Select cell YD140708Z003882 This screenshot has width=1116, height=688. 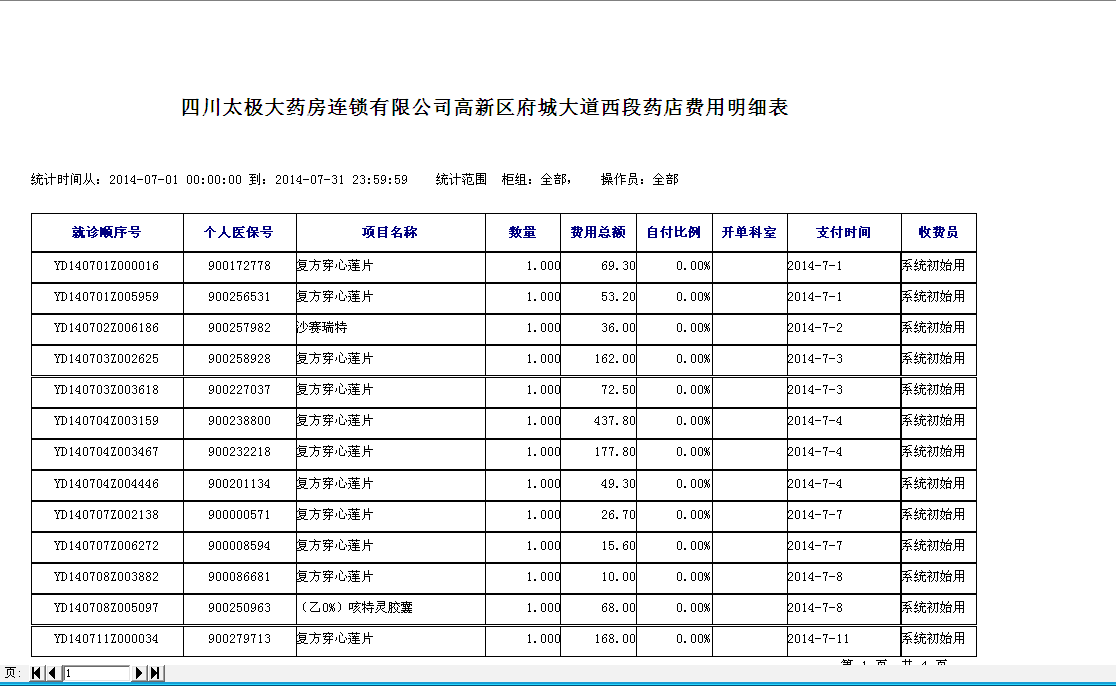[107, 577]
